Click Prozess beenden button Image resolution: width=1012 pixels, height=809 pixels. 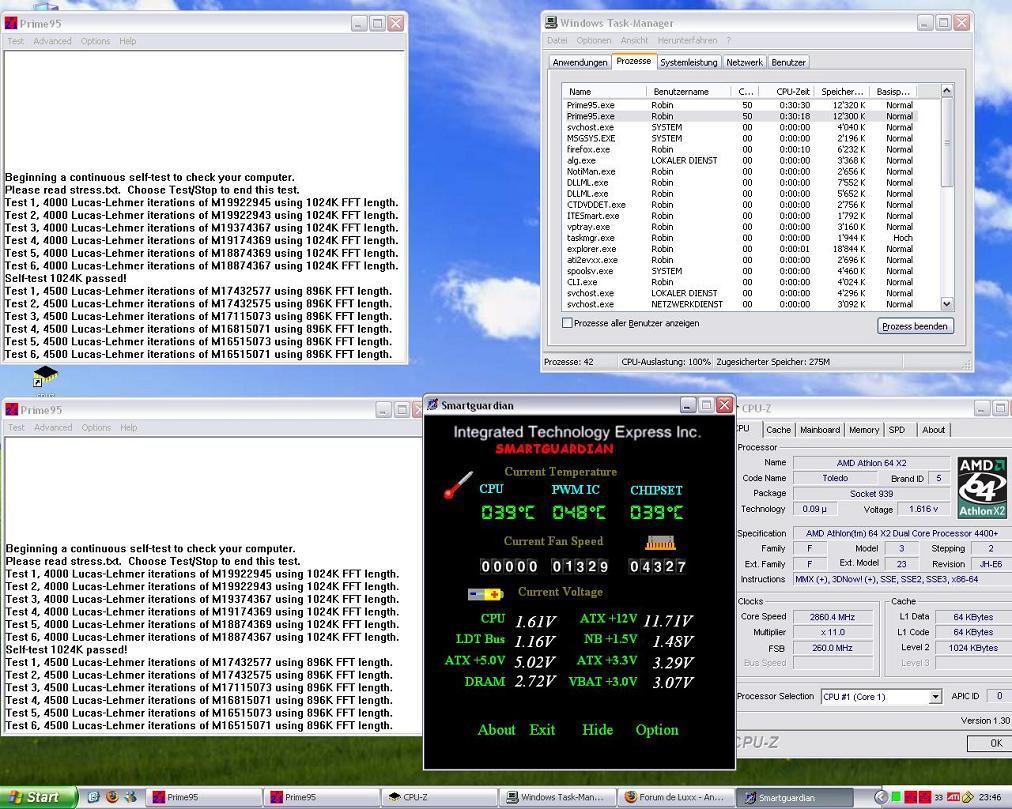(915, 326)
